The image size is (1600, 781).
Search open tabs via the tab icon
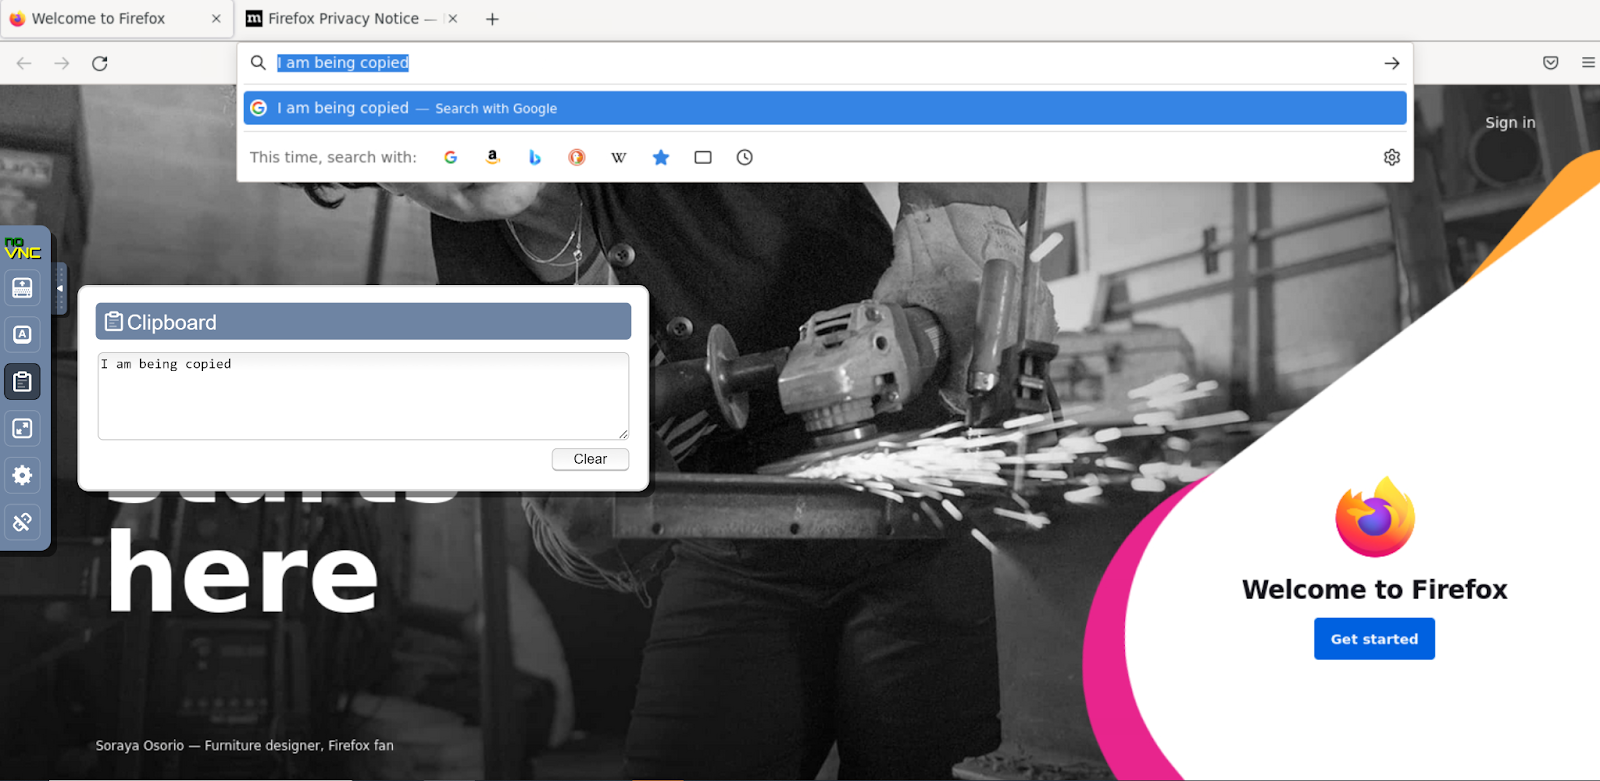703,157
